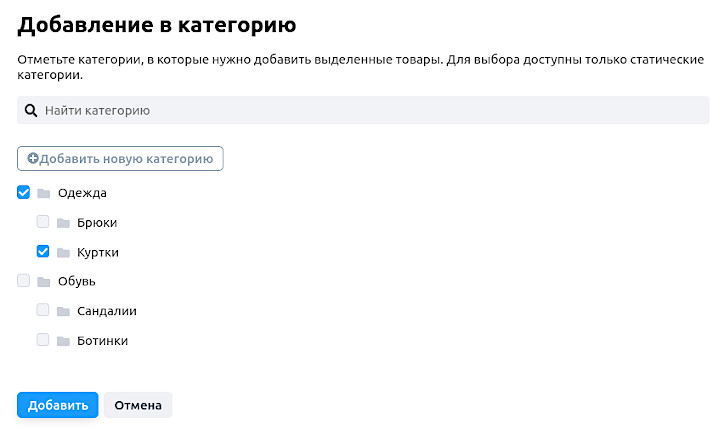The image size is (724, 430).
Task: Cancel the dialog with Отмена
Action: [x=138, y=405]
